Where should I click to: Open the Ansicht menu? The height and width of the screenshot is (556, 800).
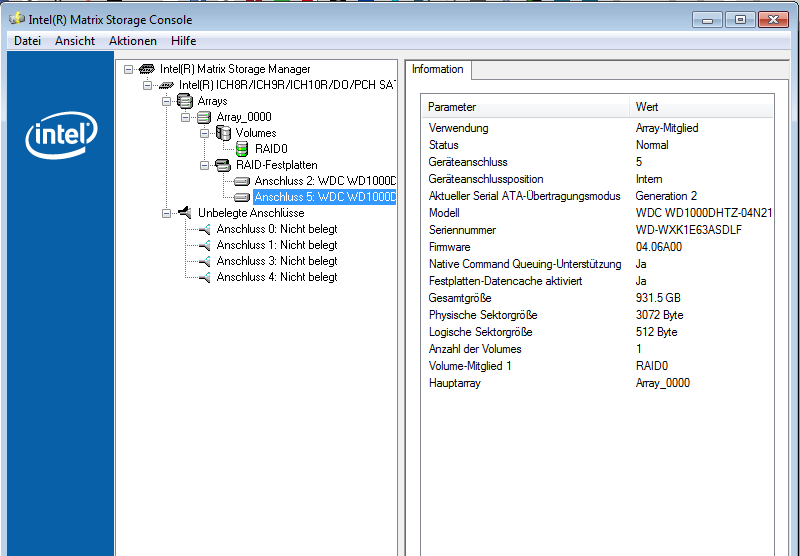click(x=74, y=41)
